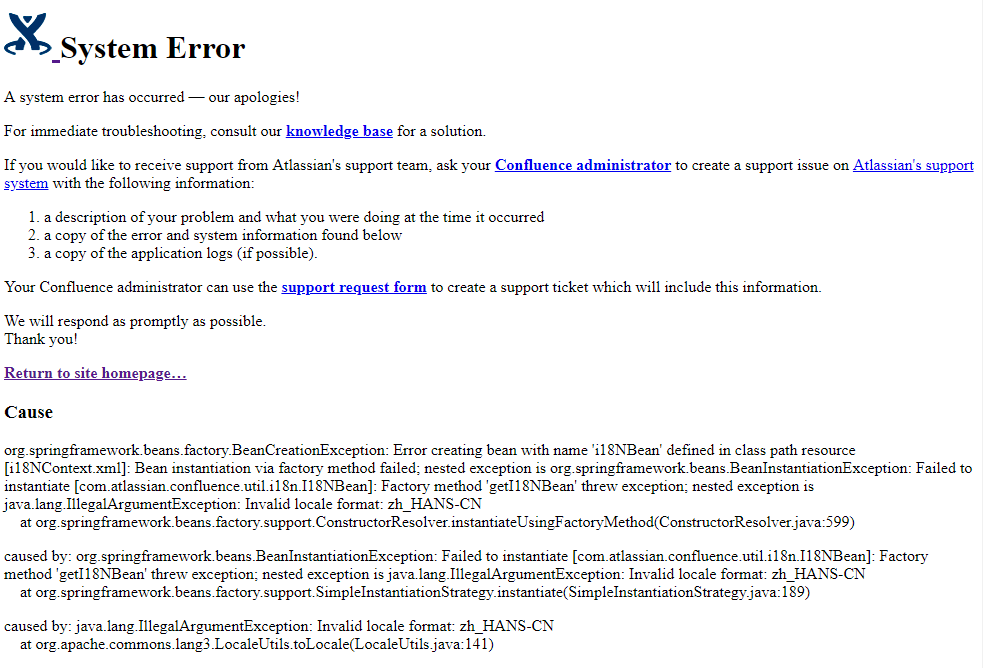Click 'caused by: java.lang.IllegalArgumentException' line
The image size is (983, 668).
pos(279,626)
